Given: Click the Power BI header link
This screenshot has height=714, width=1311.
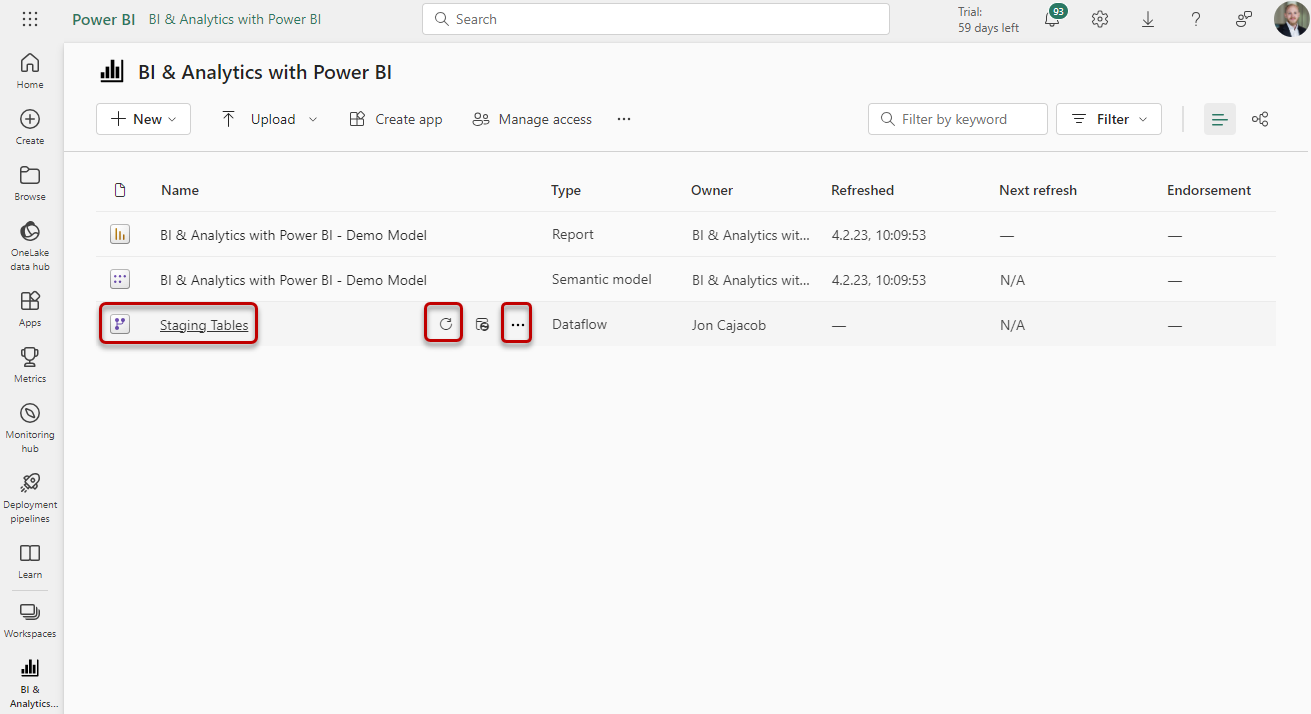Looking at the screenshot, I should tap(103, 19).
